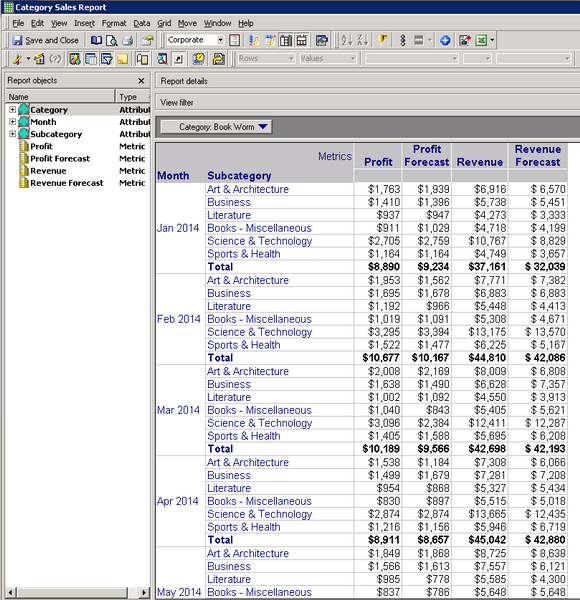This screenshot has width=580, height=600.
Task: Sort ascending with A-Z icon
Action: [x=347, y=40]
